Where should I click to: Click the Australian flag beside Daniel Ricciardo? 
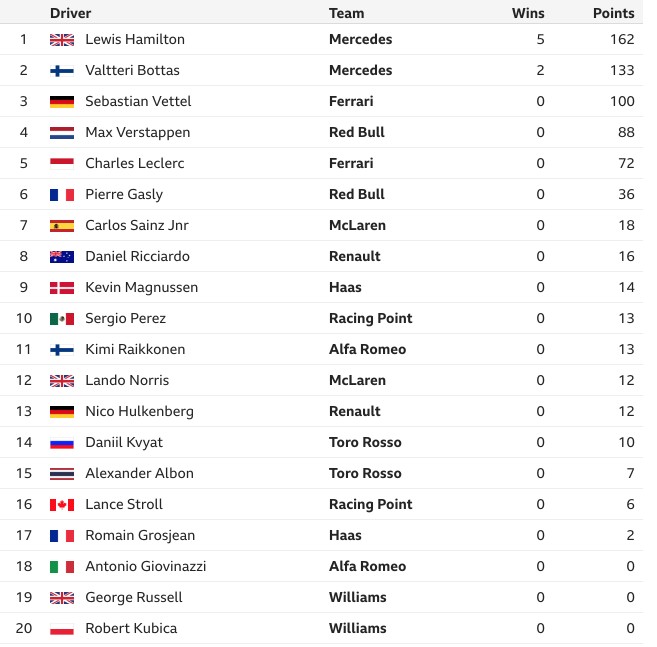tap(62, 257)
